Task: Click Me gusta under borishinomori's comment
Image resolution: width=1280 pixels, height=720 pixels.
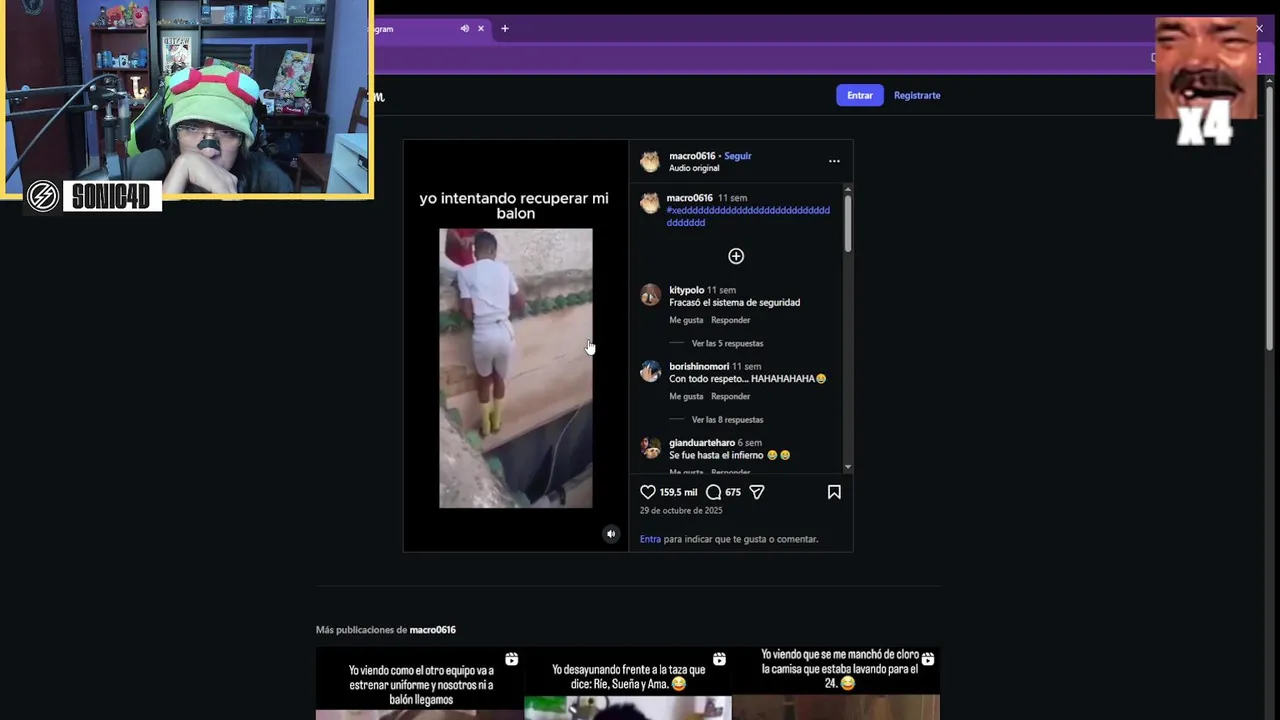Action: pyautogui.click(x=686, y=396)
